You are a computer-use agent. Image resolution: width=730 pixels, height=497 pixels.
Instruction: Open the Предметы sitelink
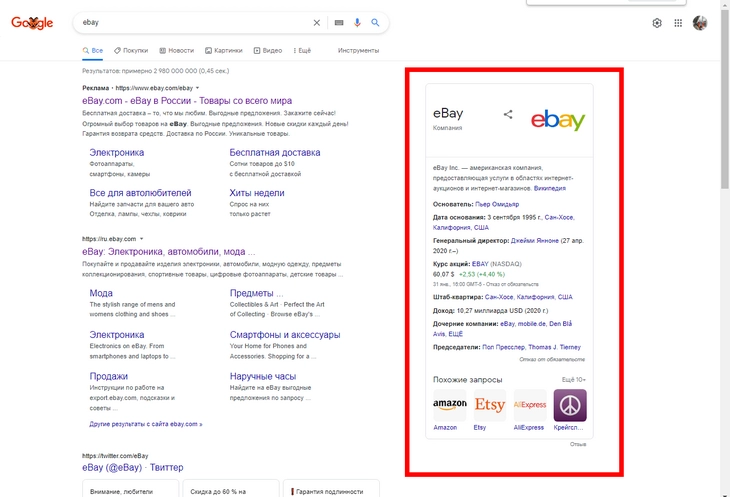[256, 293]
